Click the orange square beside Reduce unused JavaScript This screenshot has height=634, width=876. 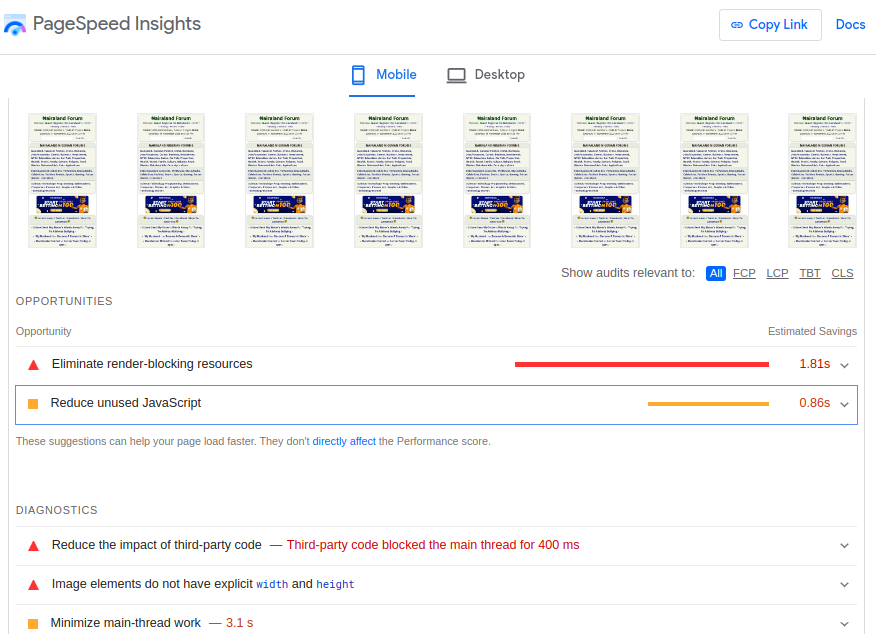click(33, 404)
